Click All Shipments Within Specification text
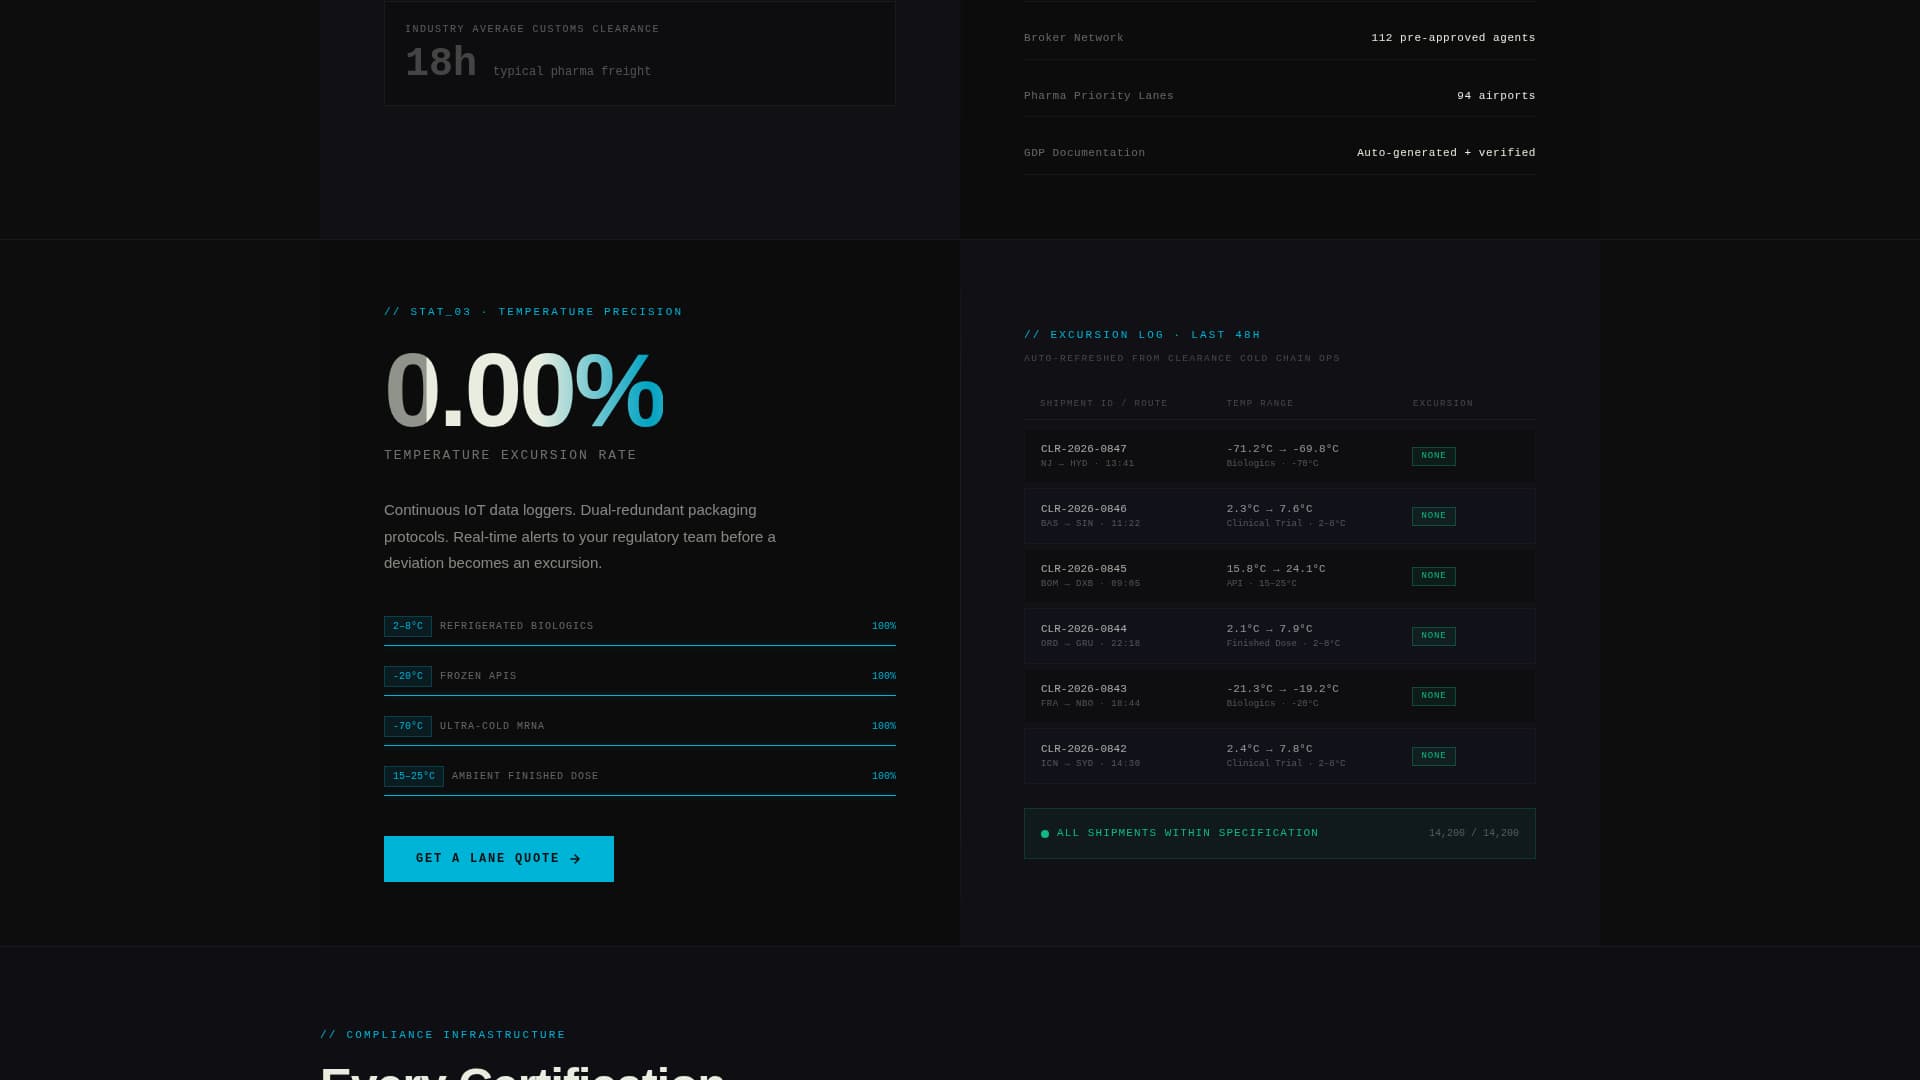This screenshot has height=1080, width=1920. pos(1188,833)
